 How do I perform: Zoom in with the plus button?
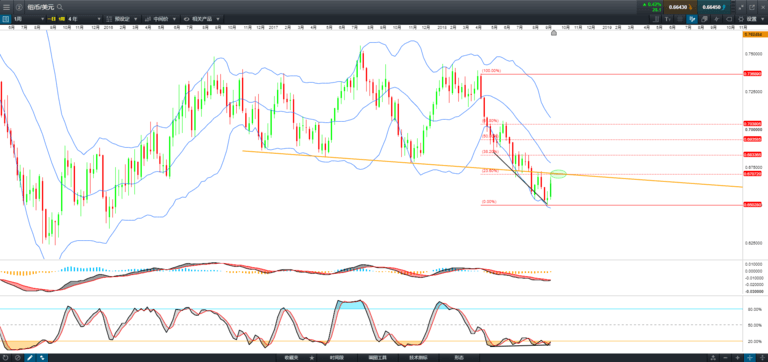(x=738, y=358)
